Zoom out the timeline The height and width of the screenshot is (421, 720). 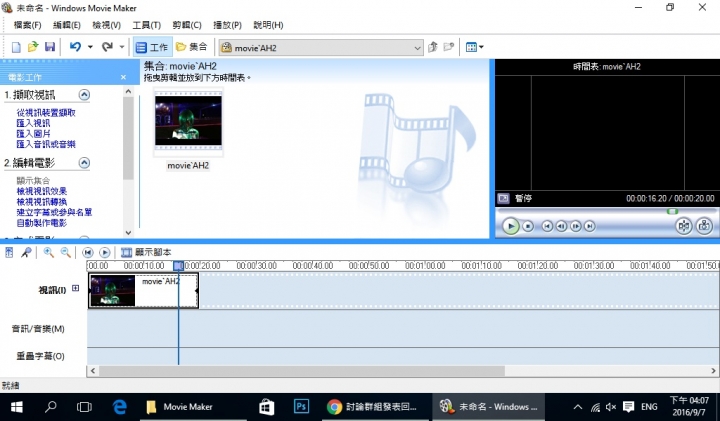(66, 252)
